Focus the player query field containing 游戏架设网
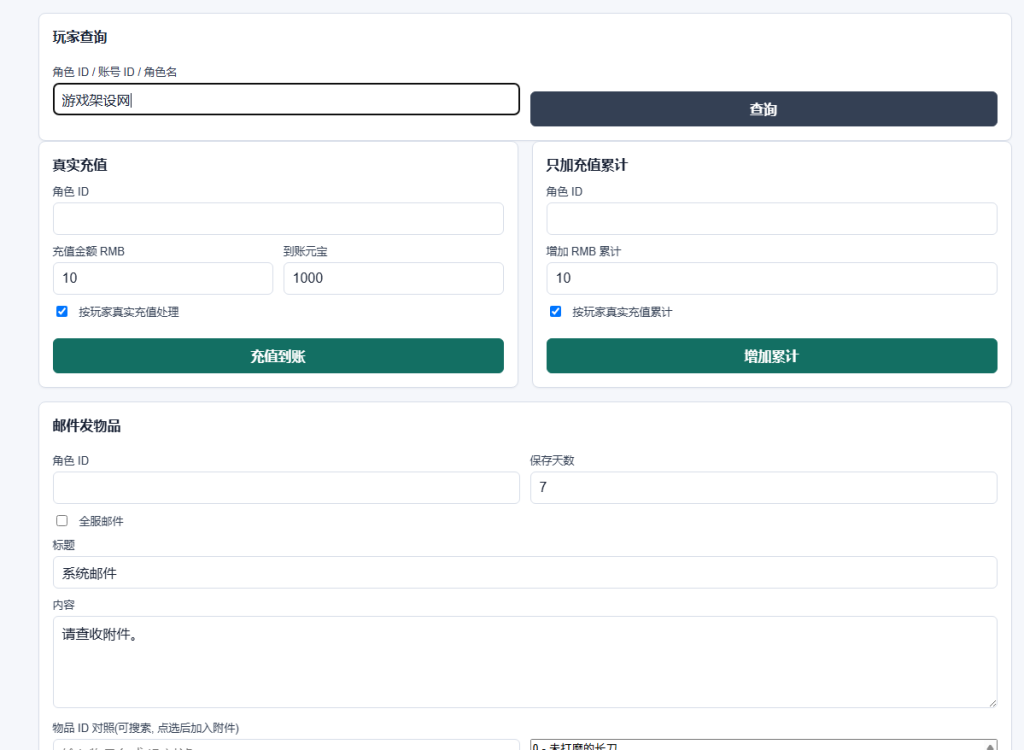1024x750 pixels. [x=286, y=99]
